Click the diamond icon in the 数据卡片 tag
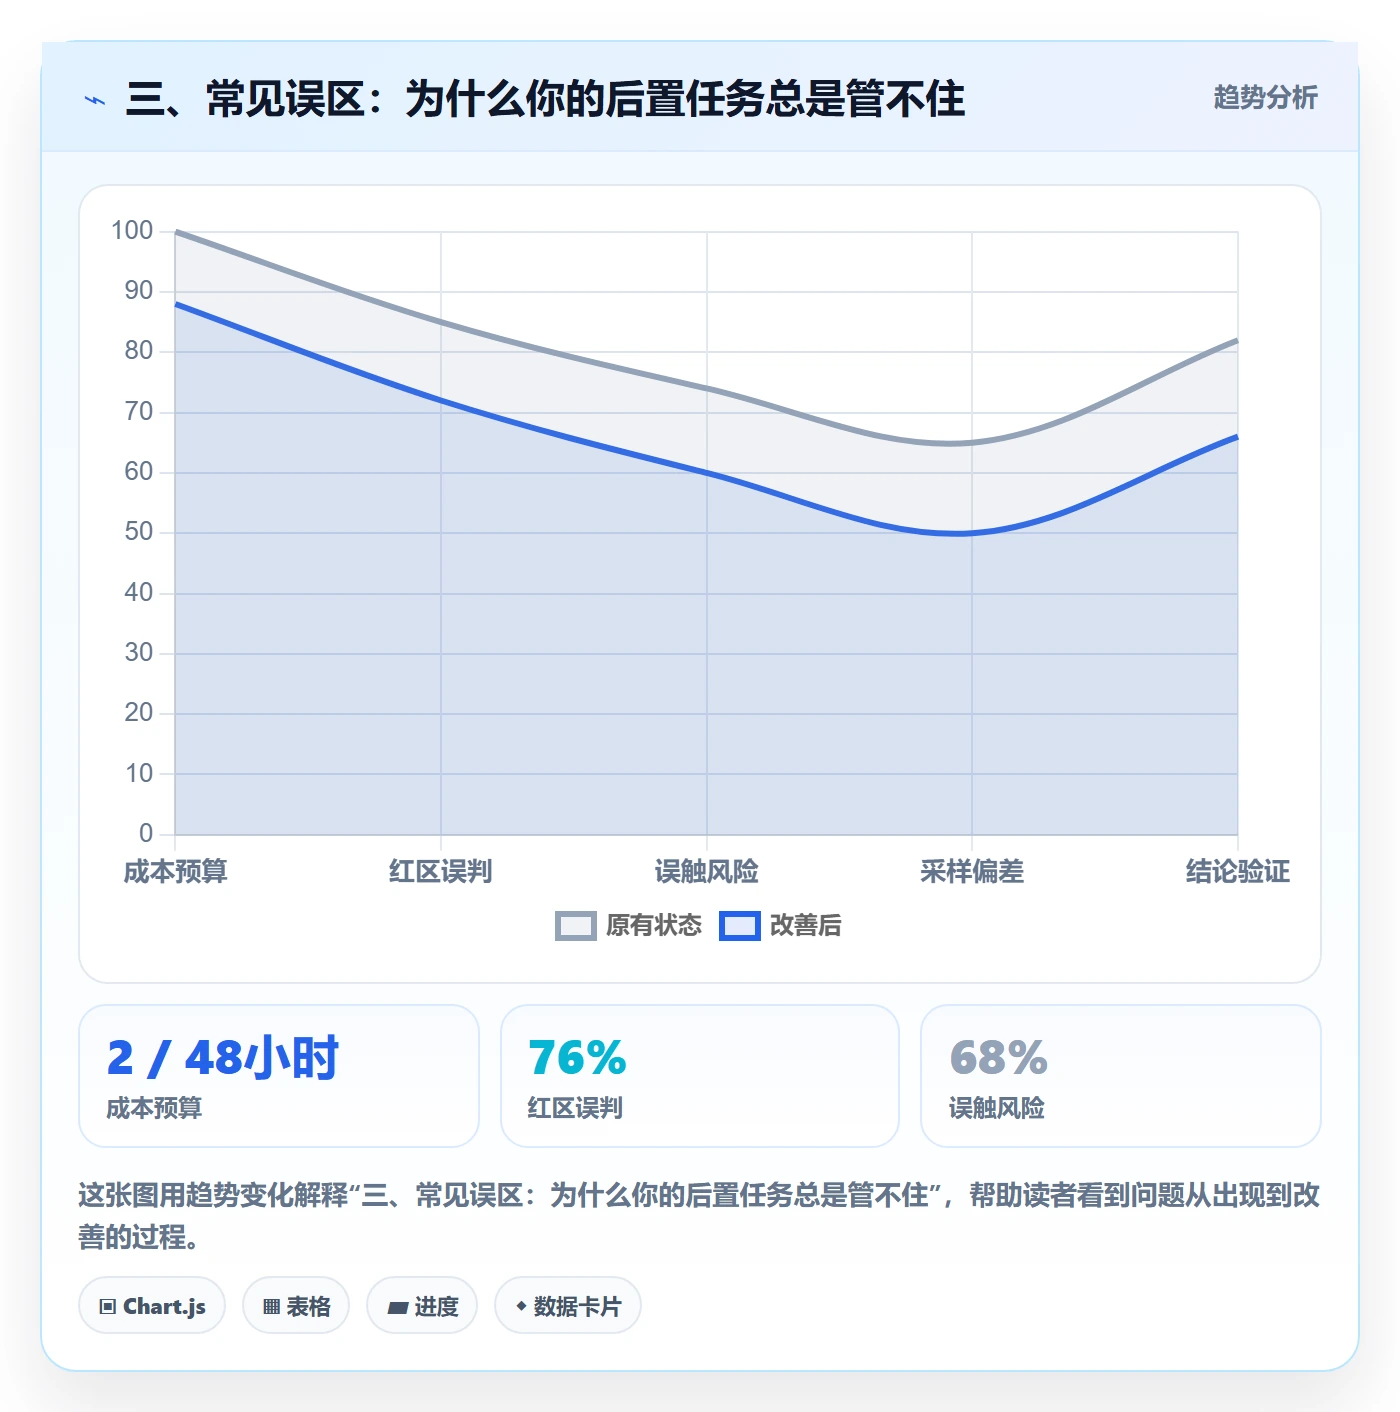This screenshot has width=1400, height=1412. coord(521,1306)
